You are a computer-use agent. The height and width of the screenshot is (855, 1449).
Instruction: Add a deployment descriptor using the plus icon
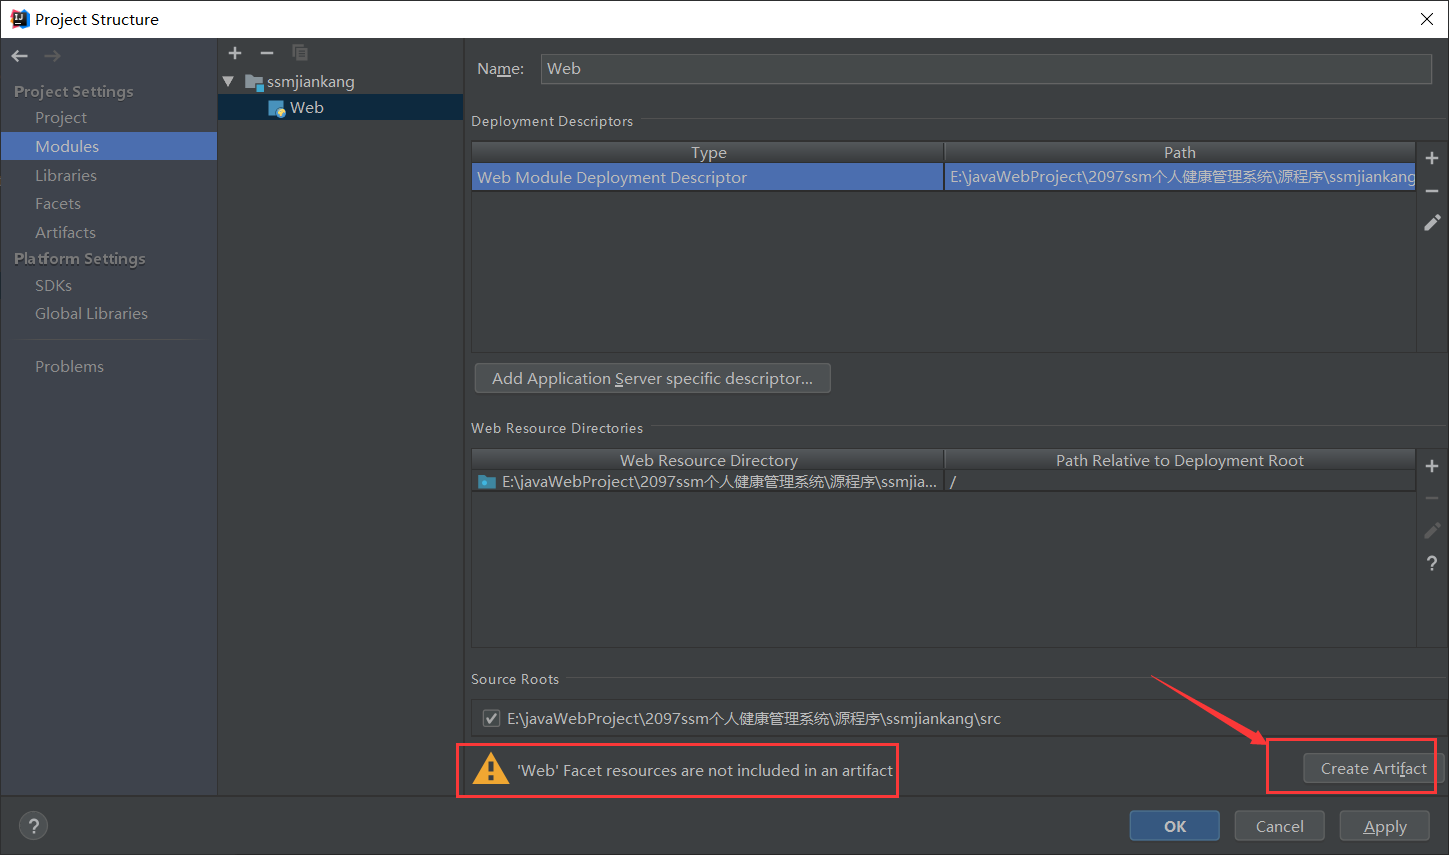pos(1432,158)
